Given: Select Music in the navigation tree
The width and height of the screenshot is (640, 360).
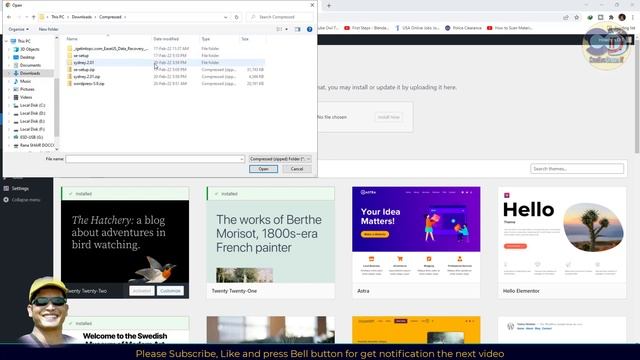Looking at the screenshot, I should pos(25,81).
